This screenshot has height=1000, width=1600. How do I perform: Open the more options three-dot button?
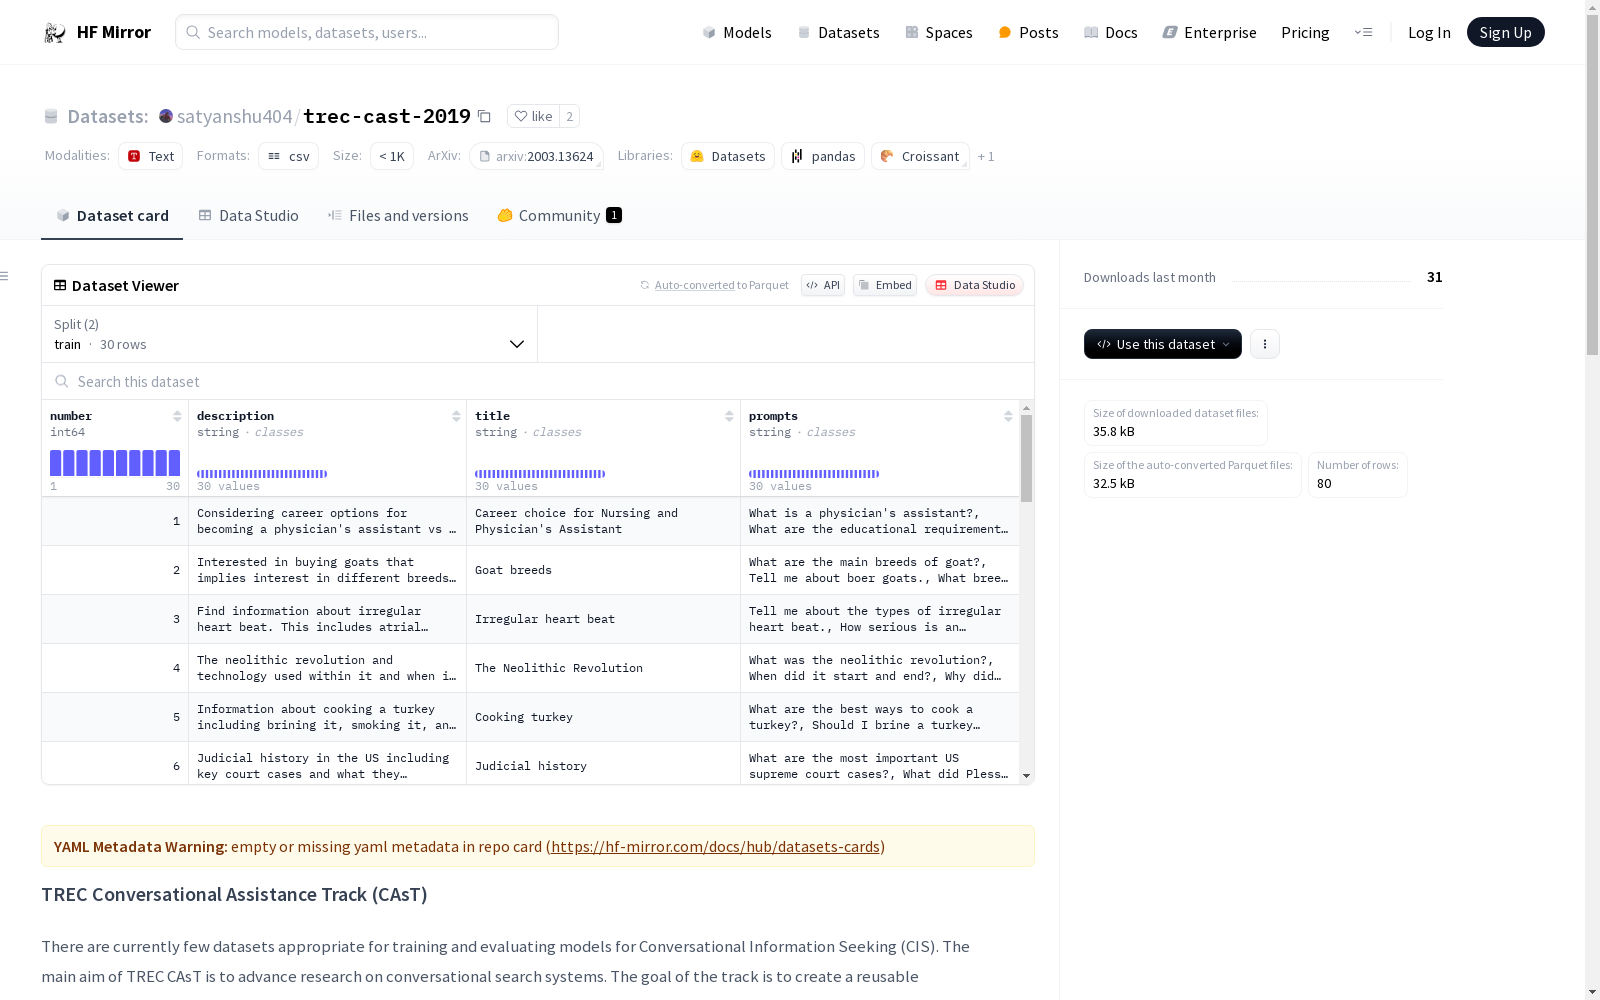click(x=1265, y=344)
